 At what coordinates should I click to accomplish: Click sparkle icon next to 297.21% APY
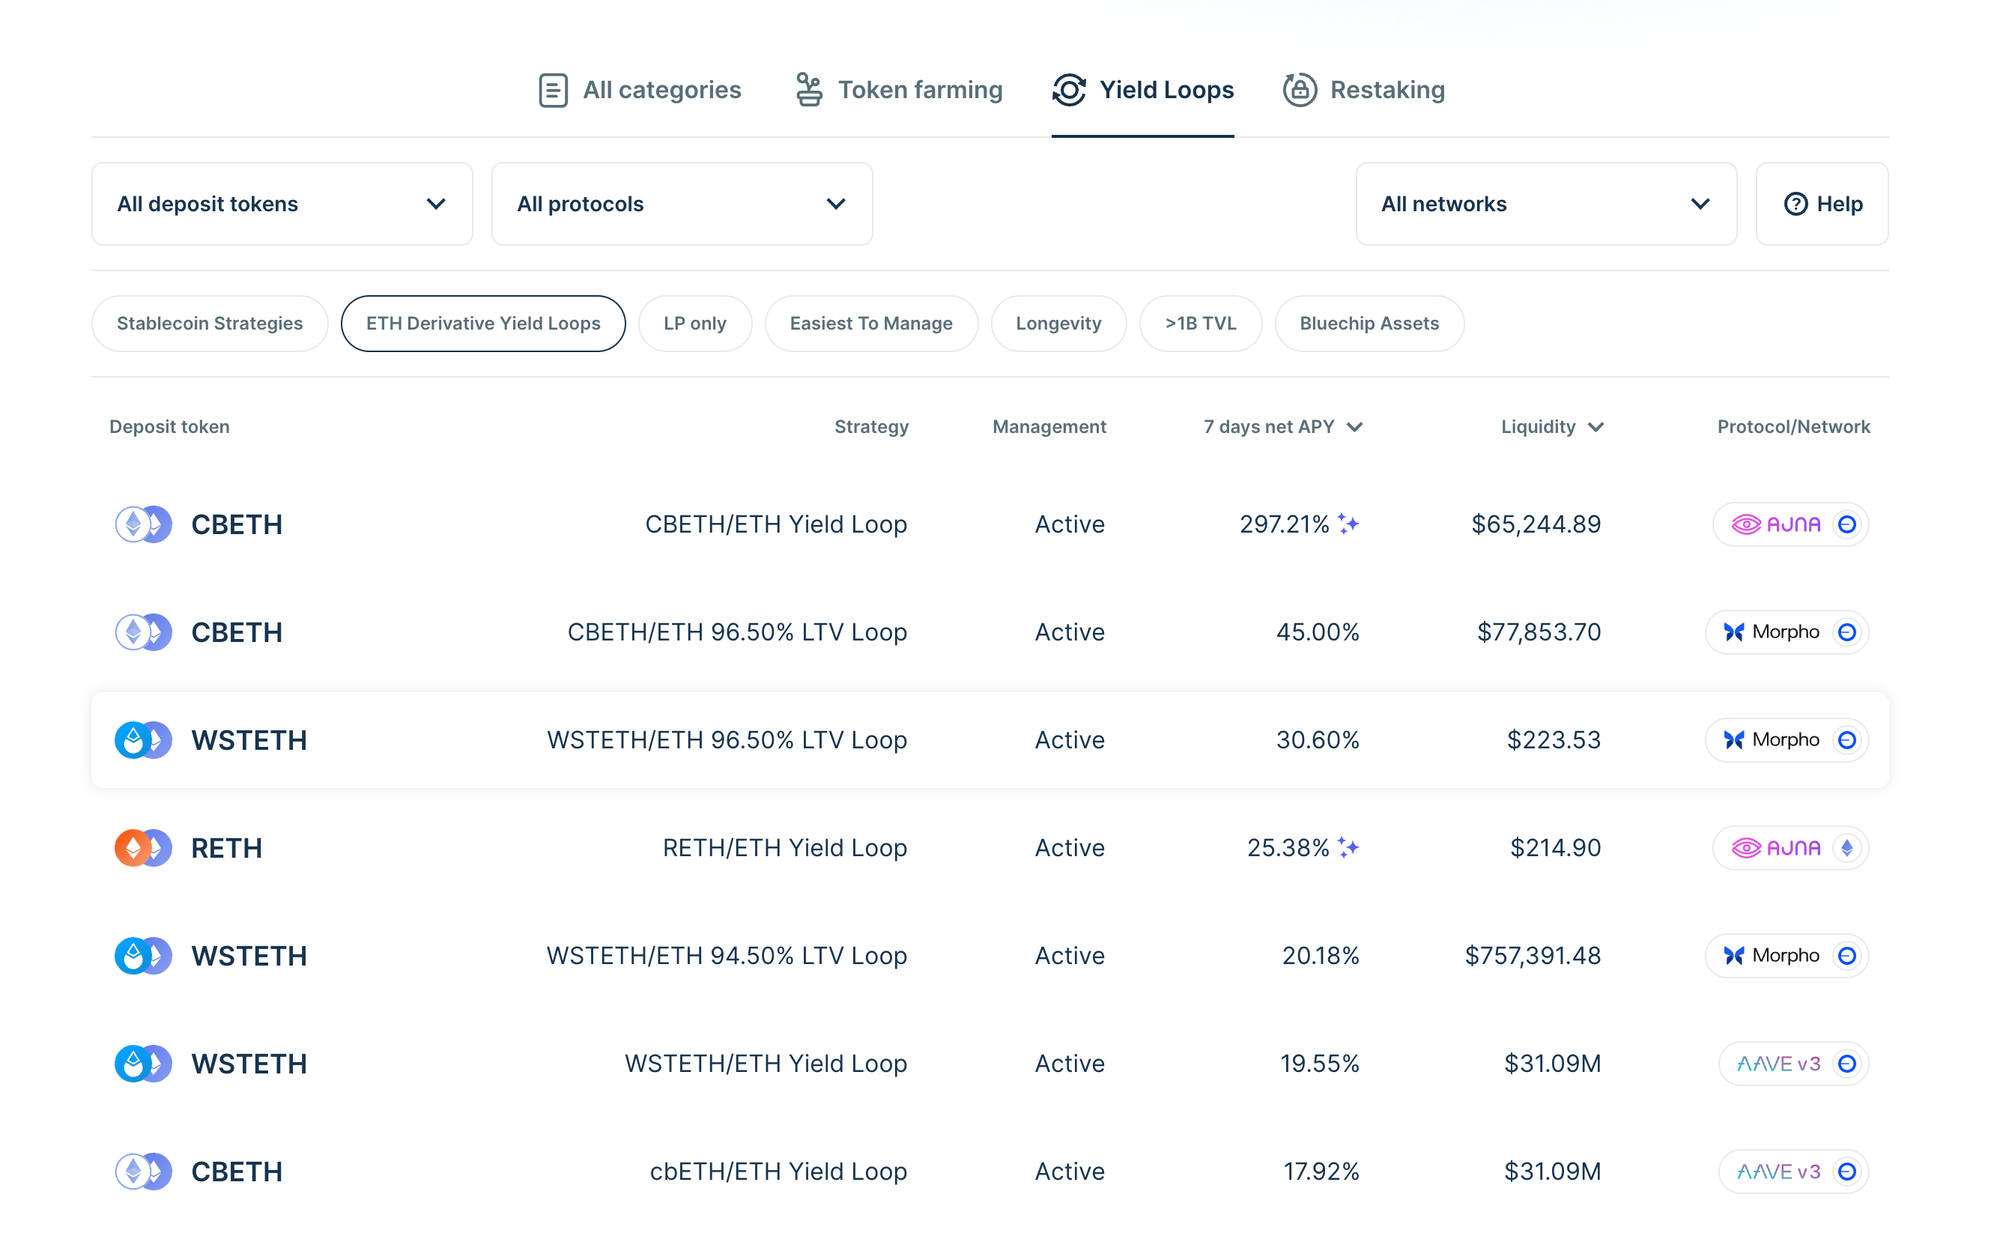(1348, 524)
